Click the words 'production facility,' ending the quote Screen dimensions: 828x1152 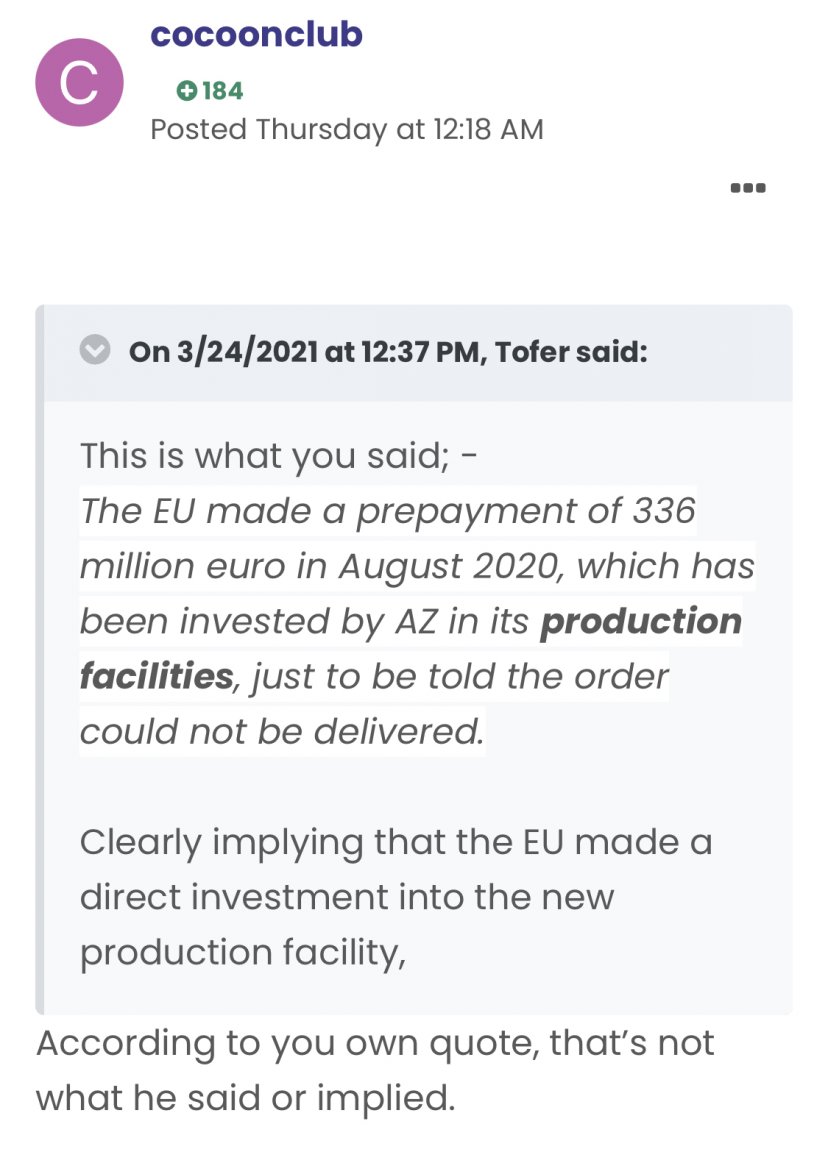243,952
